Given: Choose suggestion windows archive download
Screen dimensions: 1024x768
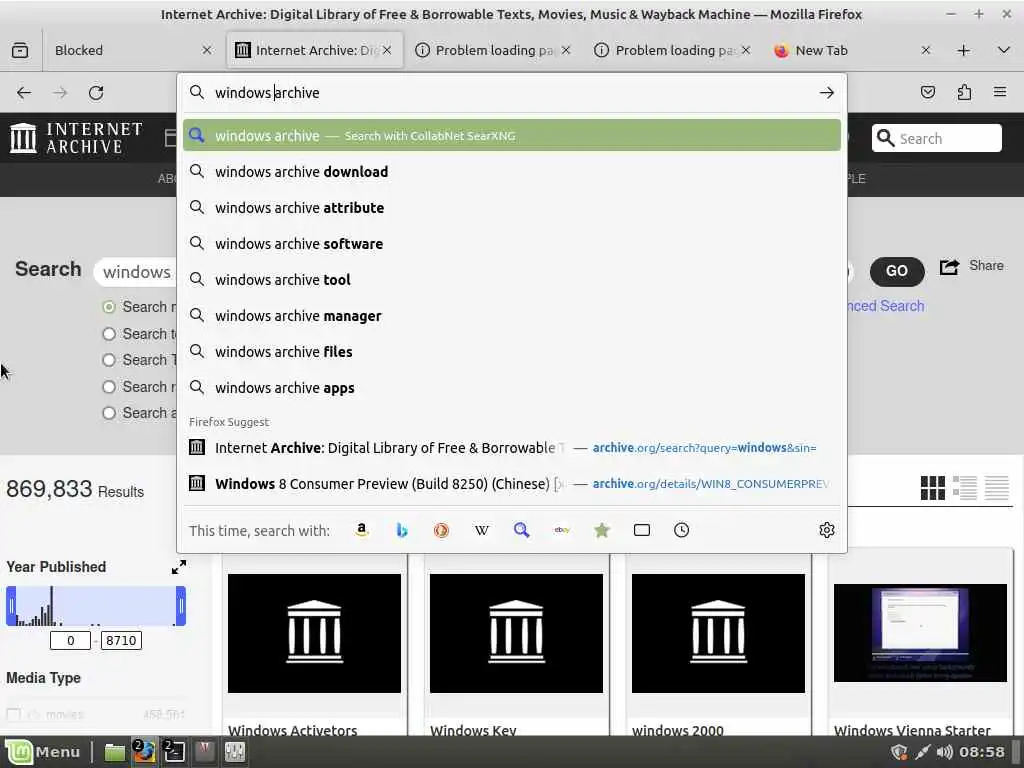Looking at the screenshot, I should click(x=512, y=172).
